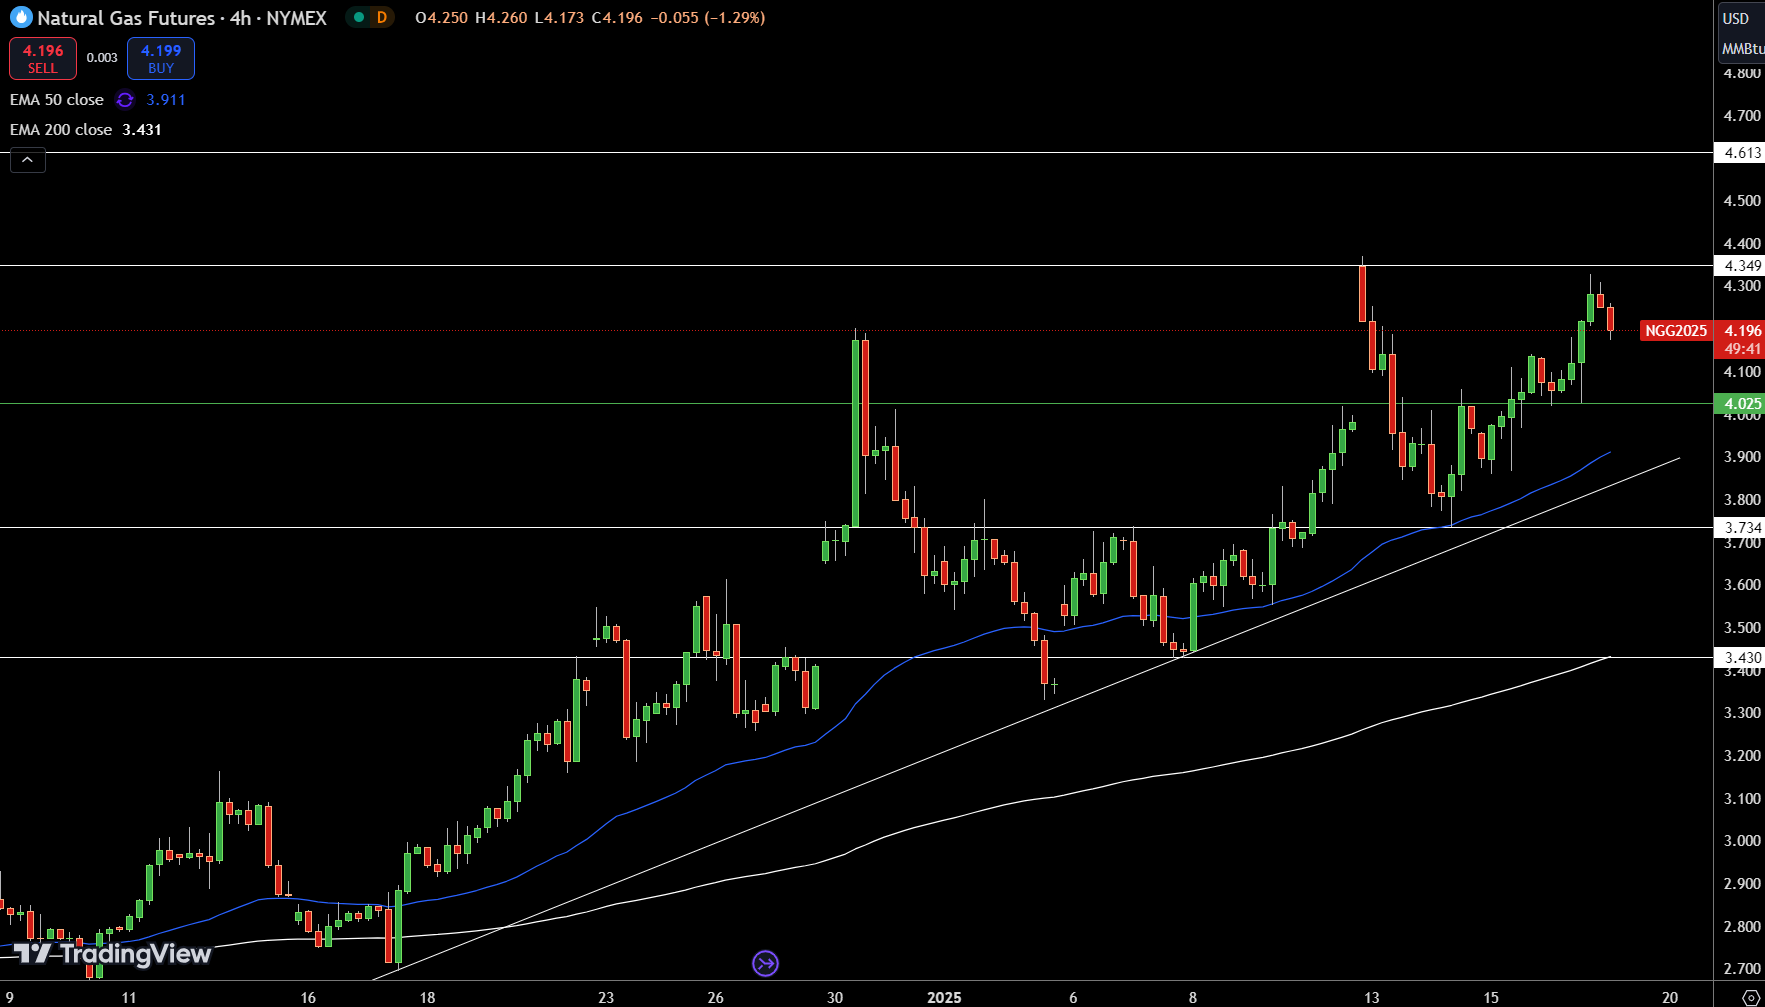The height and width of the screenshot is (1007, 1765).
Task: Click the BUY 4.199 button
Action: (161, 58)
